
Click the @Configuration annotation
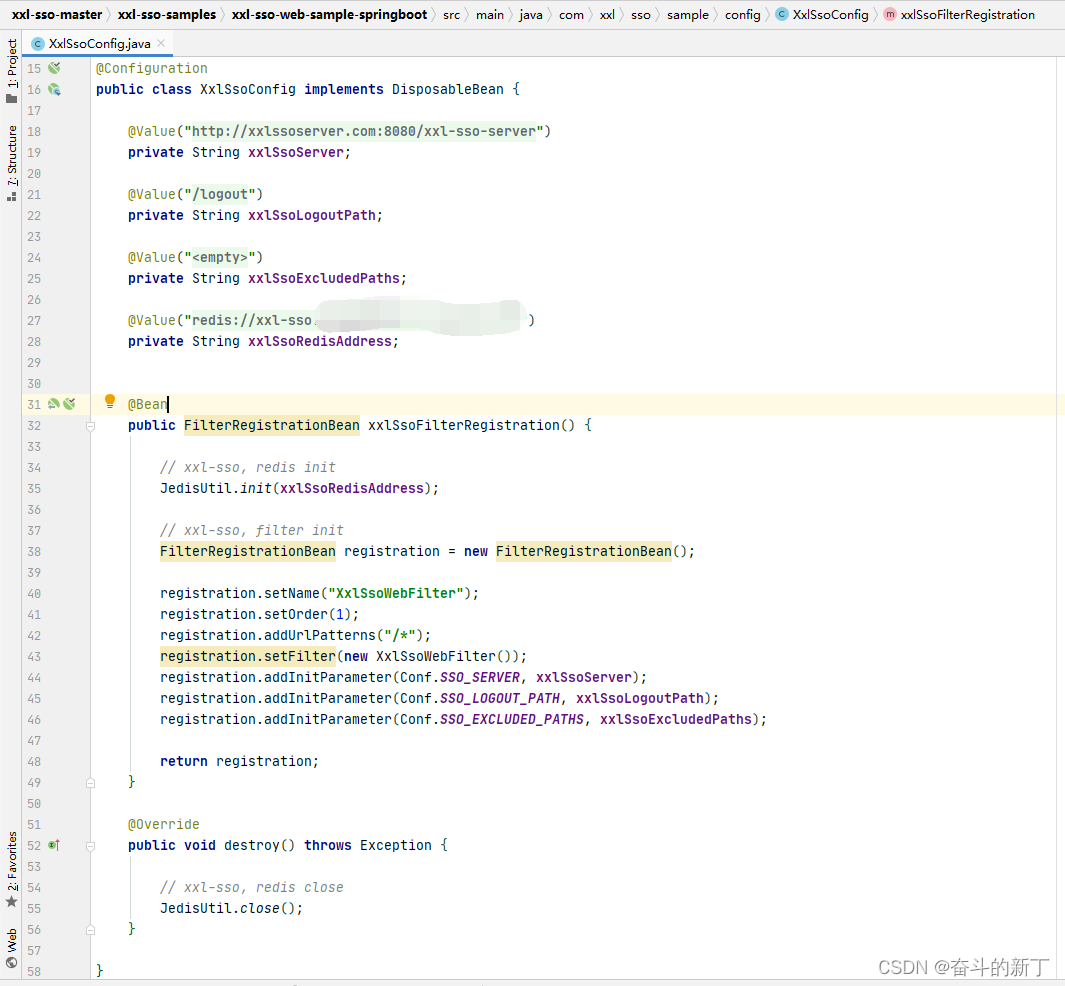[x=151, y=68]
